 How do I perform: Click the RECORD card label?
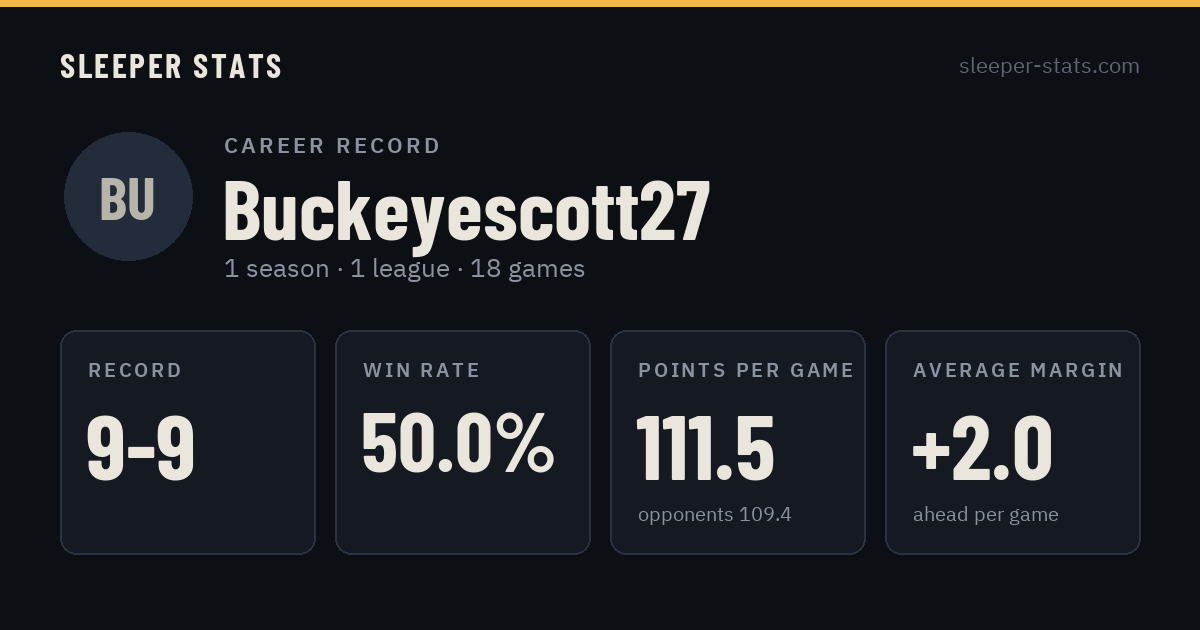135,371
